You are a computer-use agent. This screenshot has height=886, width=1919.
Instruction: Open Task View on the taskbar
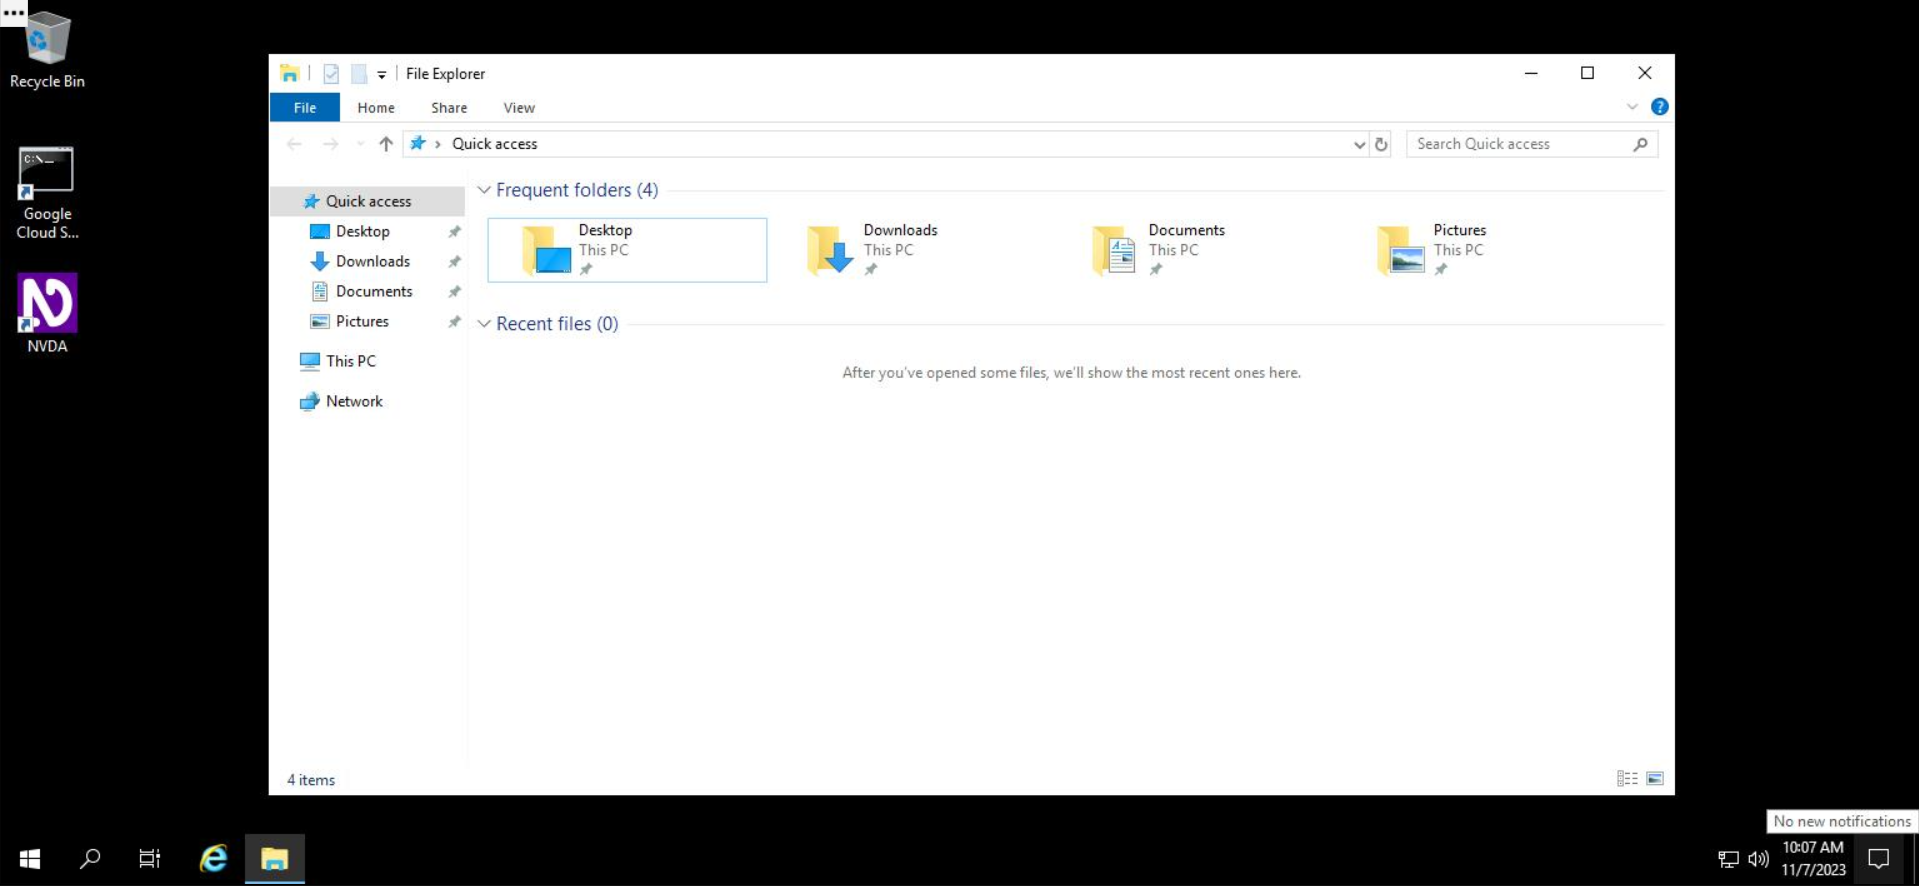point(150,858)
